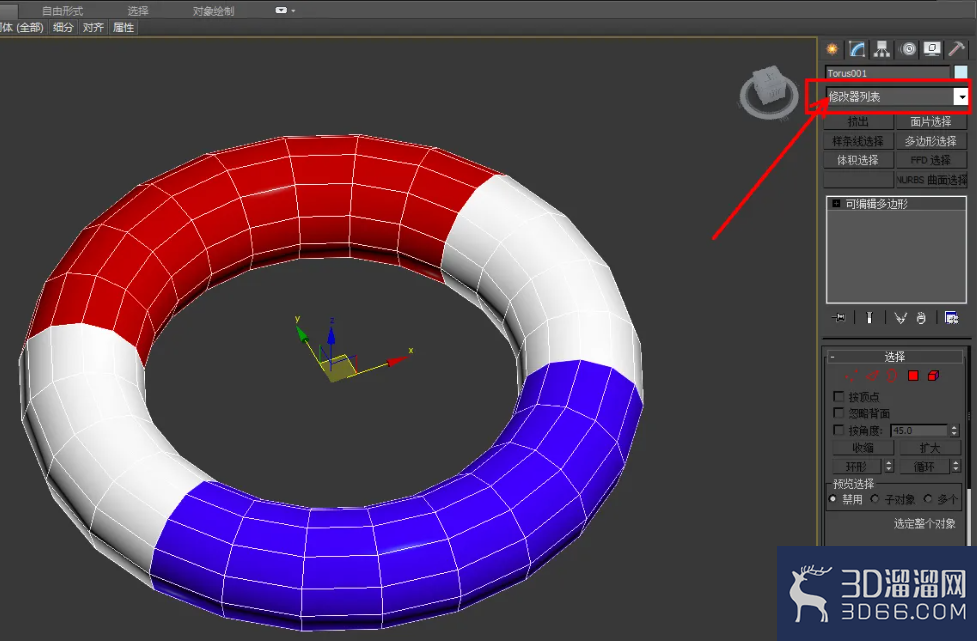Click the FFD 选择 modifier button
Screen dimensions: 977x641
(x=931, y=160)
